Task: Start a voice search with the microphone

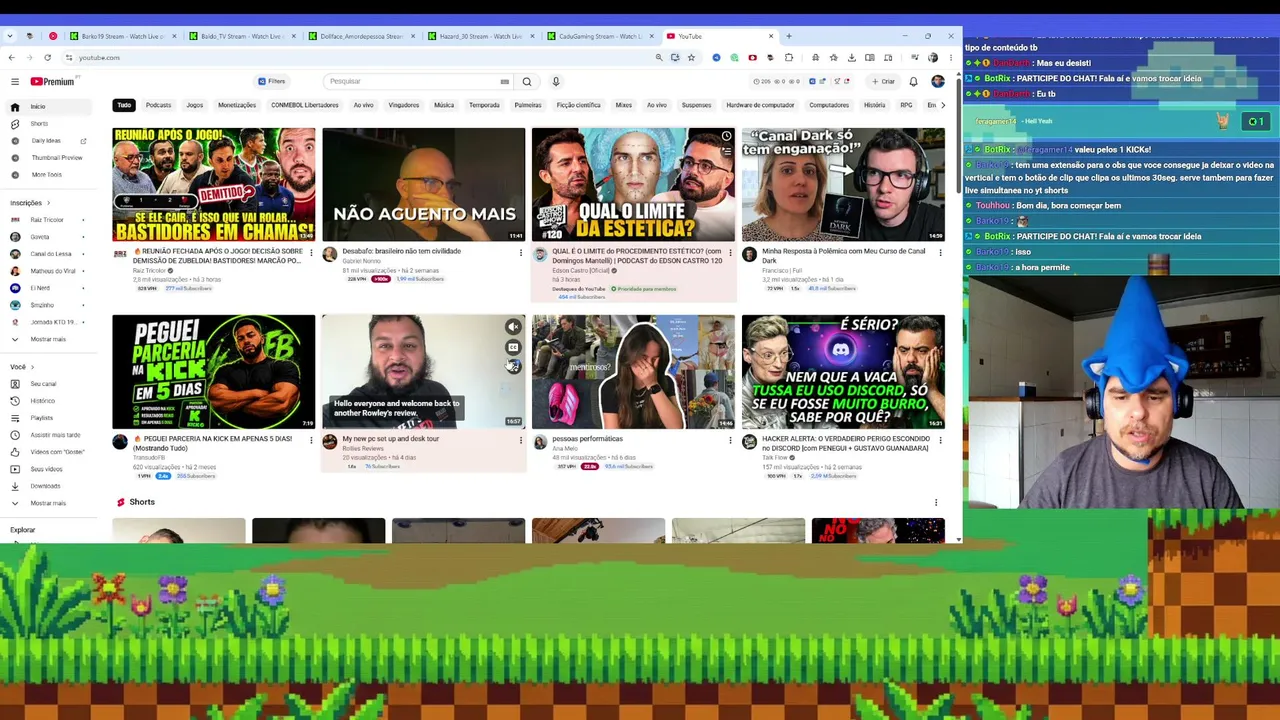Action: [556, 81]
